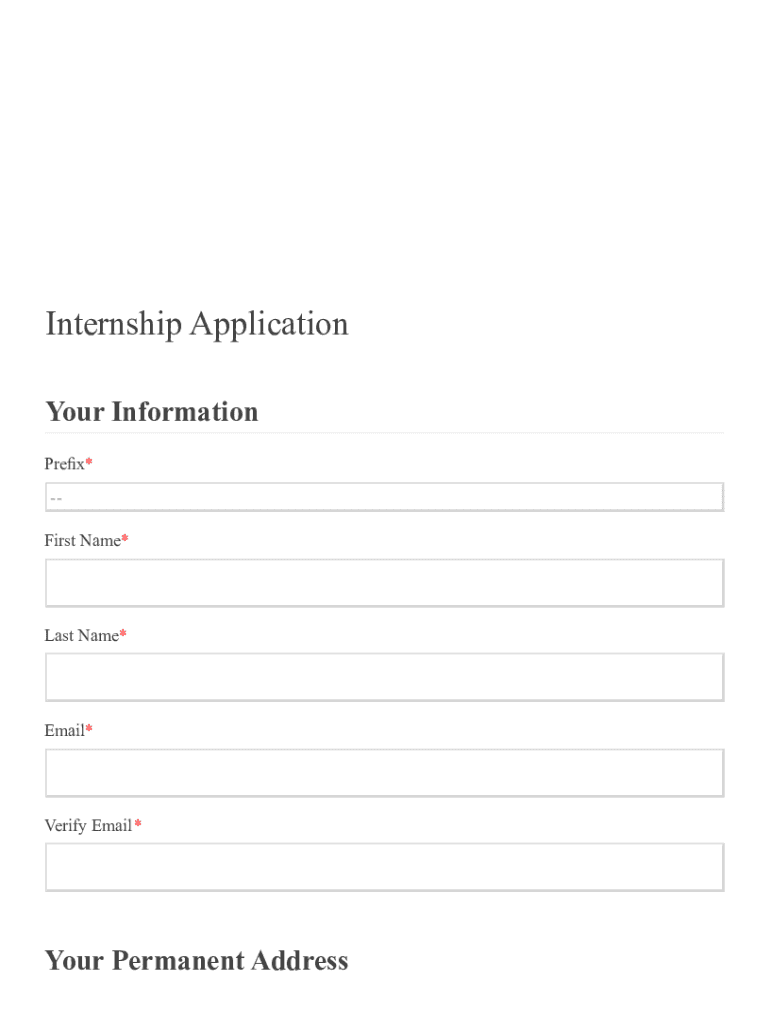The image size is (770, 1024).
Task: Click the First Name text field
Action: point(384,583)
